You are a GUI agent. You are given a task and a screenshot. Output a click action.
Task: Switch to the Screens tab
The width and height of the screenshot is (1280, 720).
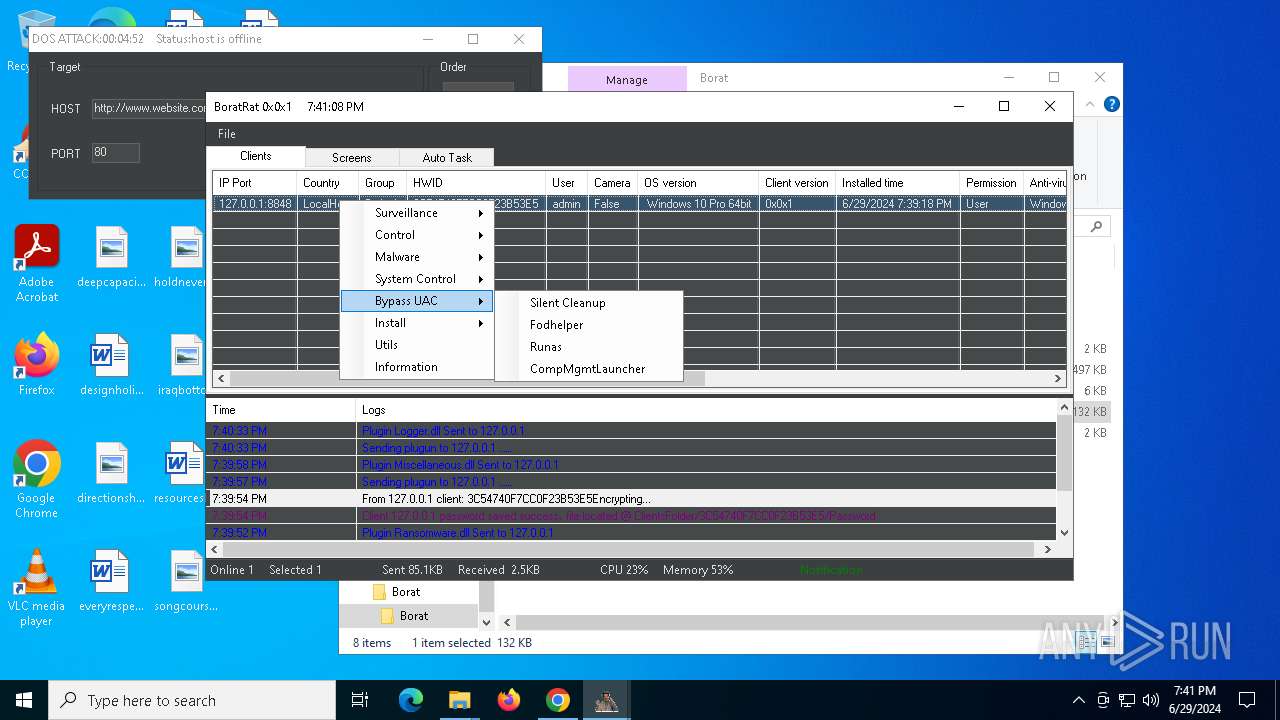tap(352, 158)
